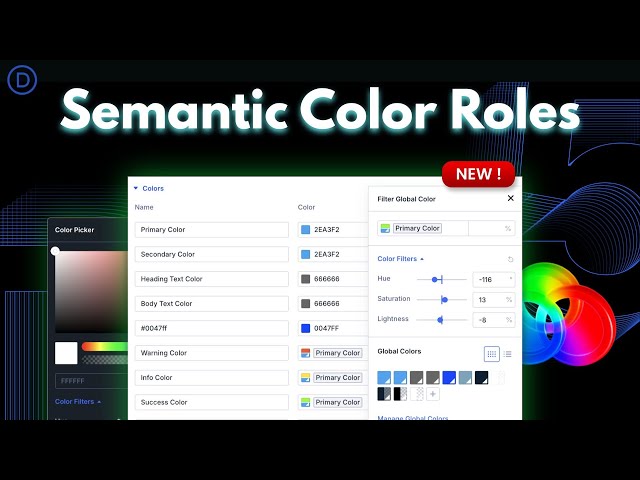Click Primary Color chip in Filter Global Color

point(417,228)
